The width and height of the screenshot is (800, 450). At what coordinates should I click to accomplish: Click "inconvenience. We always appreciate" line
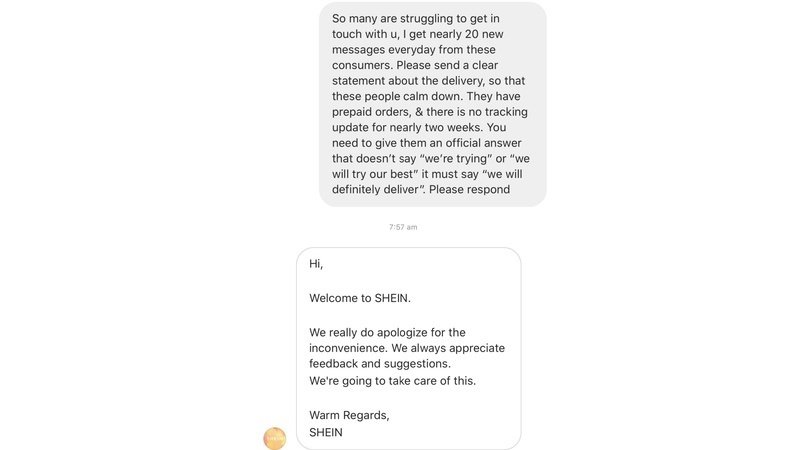[x=407, y=348]
